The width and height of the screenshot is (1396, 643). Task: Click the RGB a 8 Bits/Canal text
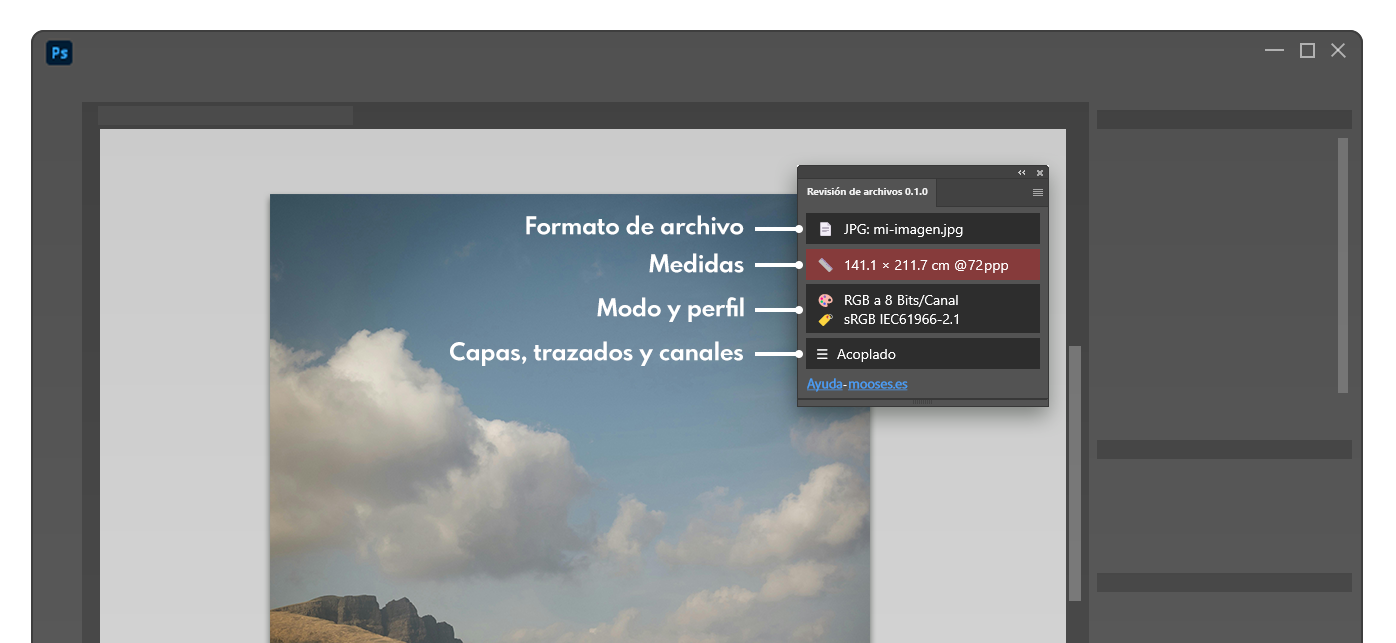[901, 300]
